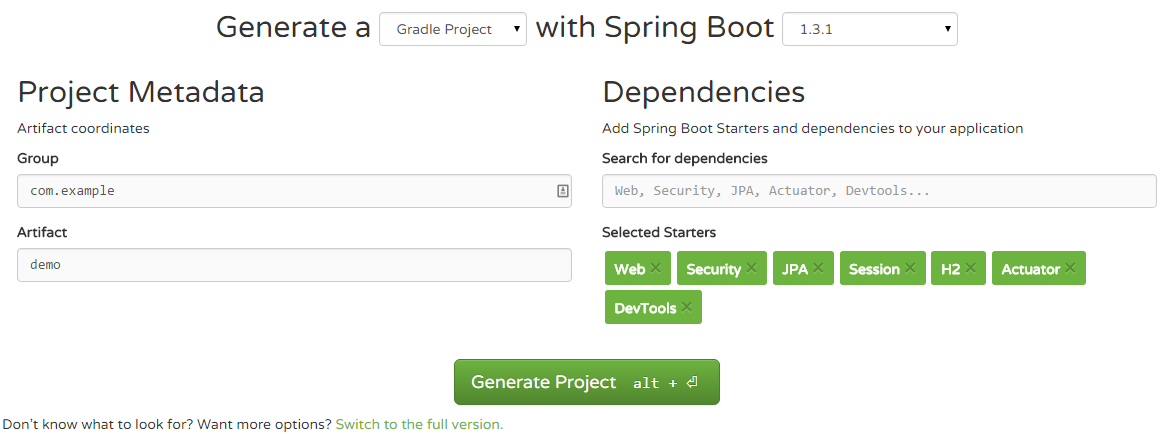Image resolution: width=1169 pixels, height=434 pixels.
Task: Click the Selected Starters label
Action: click(659, 232)
